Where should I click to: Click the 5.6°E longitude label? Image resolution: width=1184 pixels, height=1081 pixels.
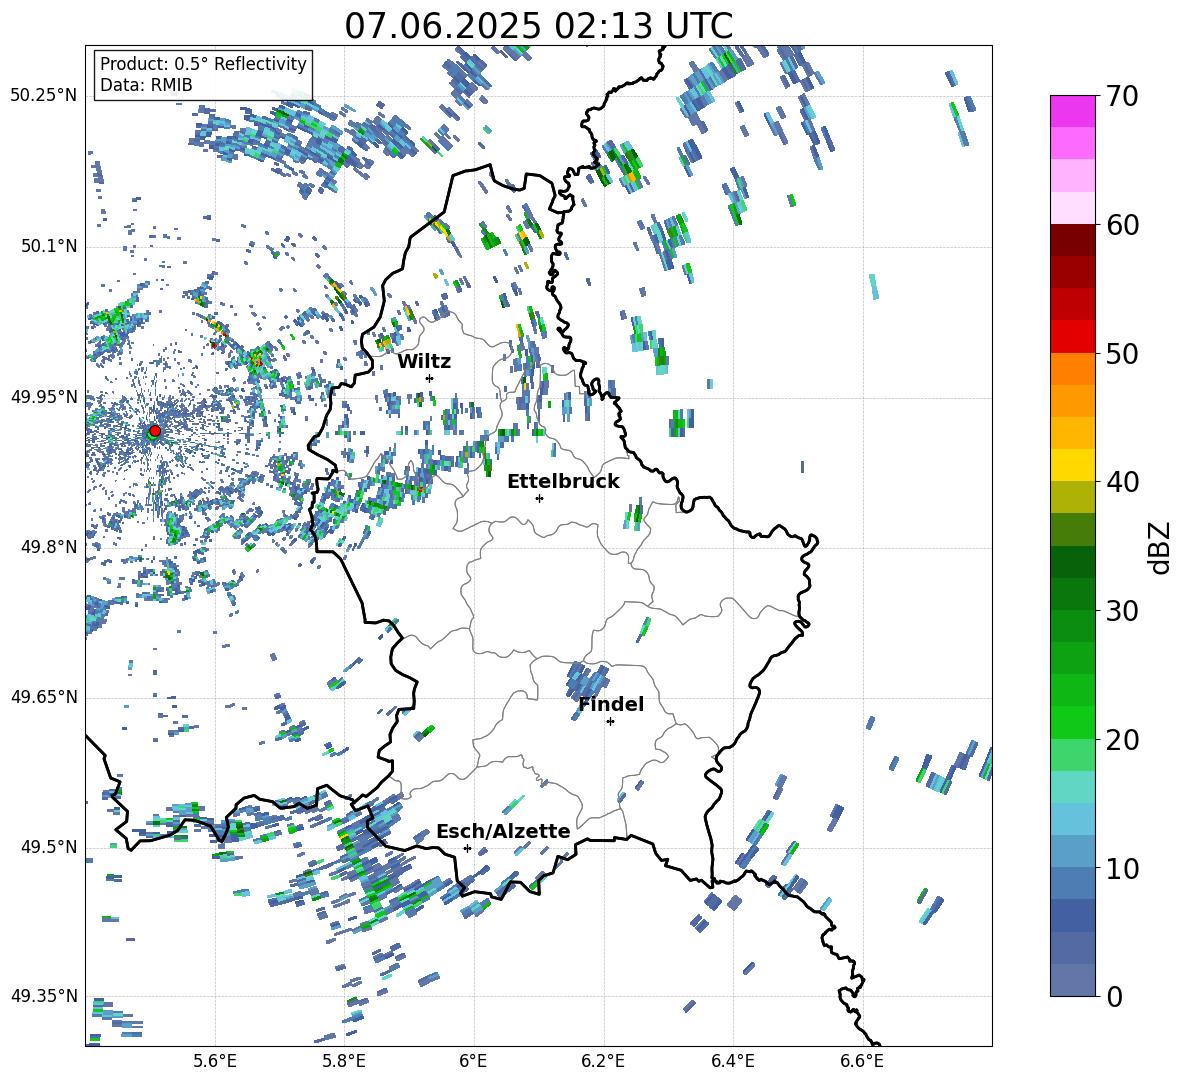(x=215, y=1061)
